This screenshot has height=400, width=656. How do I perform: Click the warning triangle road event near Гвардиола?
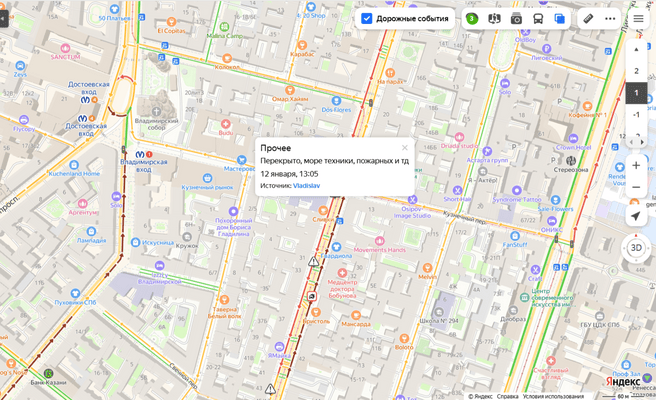tap(313, 262)
